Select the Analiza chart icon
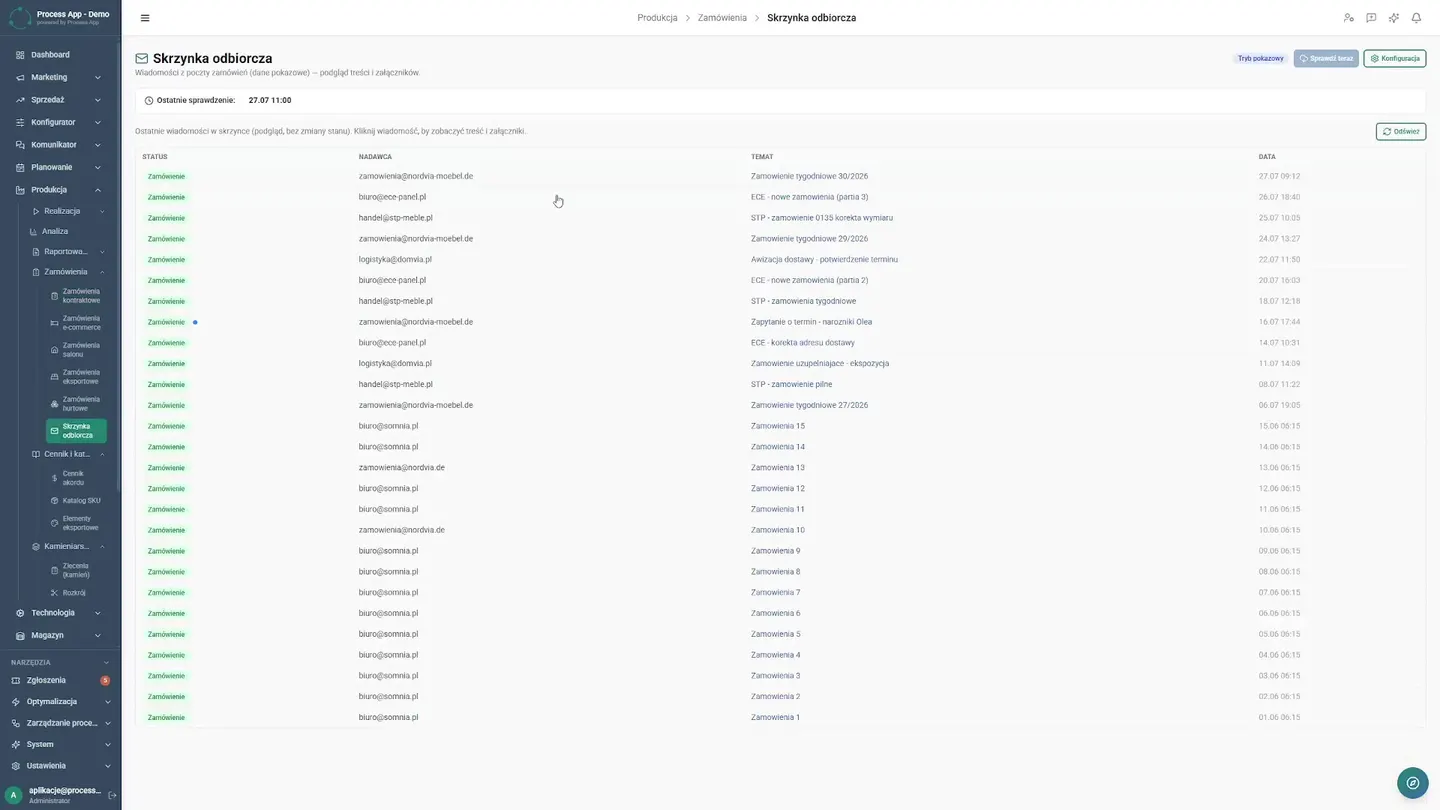1440x810 pixels. [34, 231]
